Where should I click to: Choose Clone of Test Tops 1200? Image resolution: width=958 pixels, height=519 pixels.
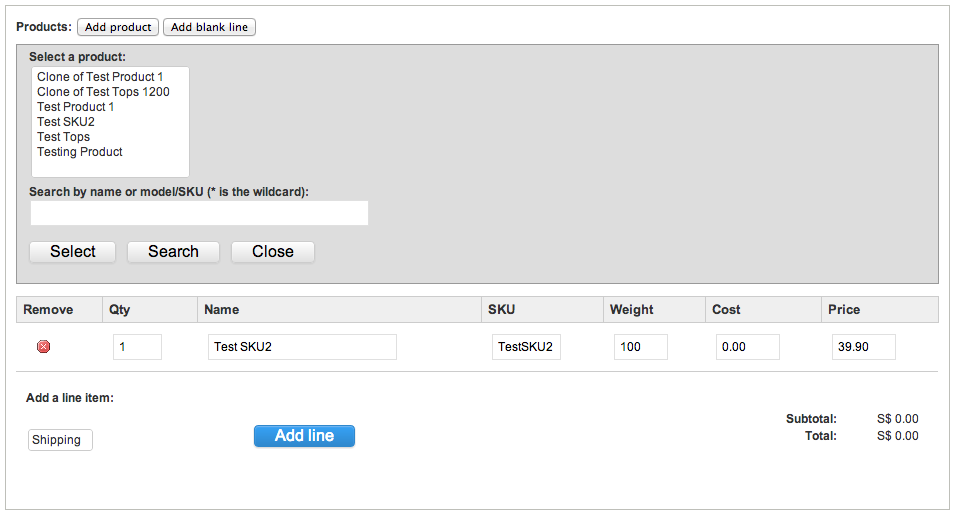coord(103,92)
